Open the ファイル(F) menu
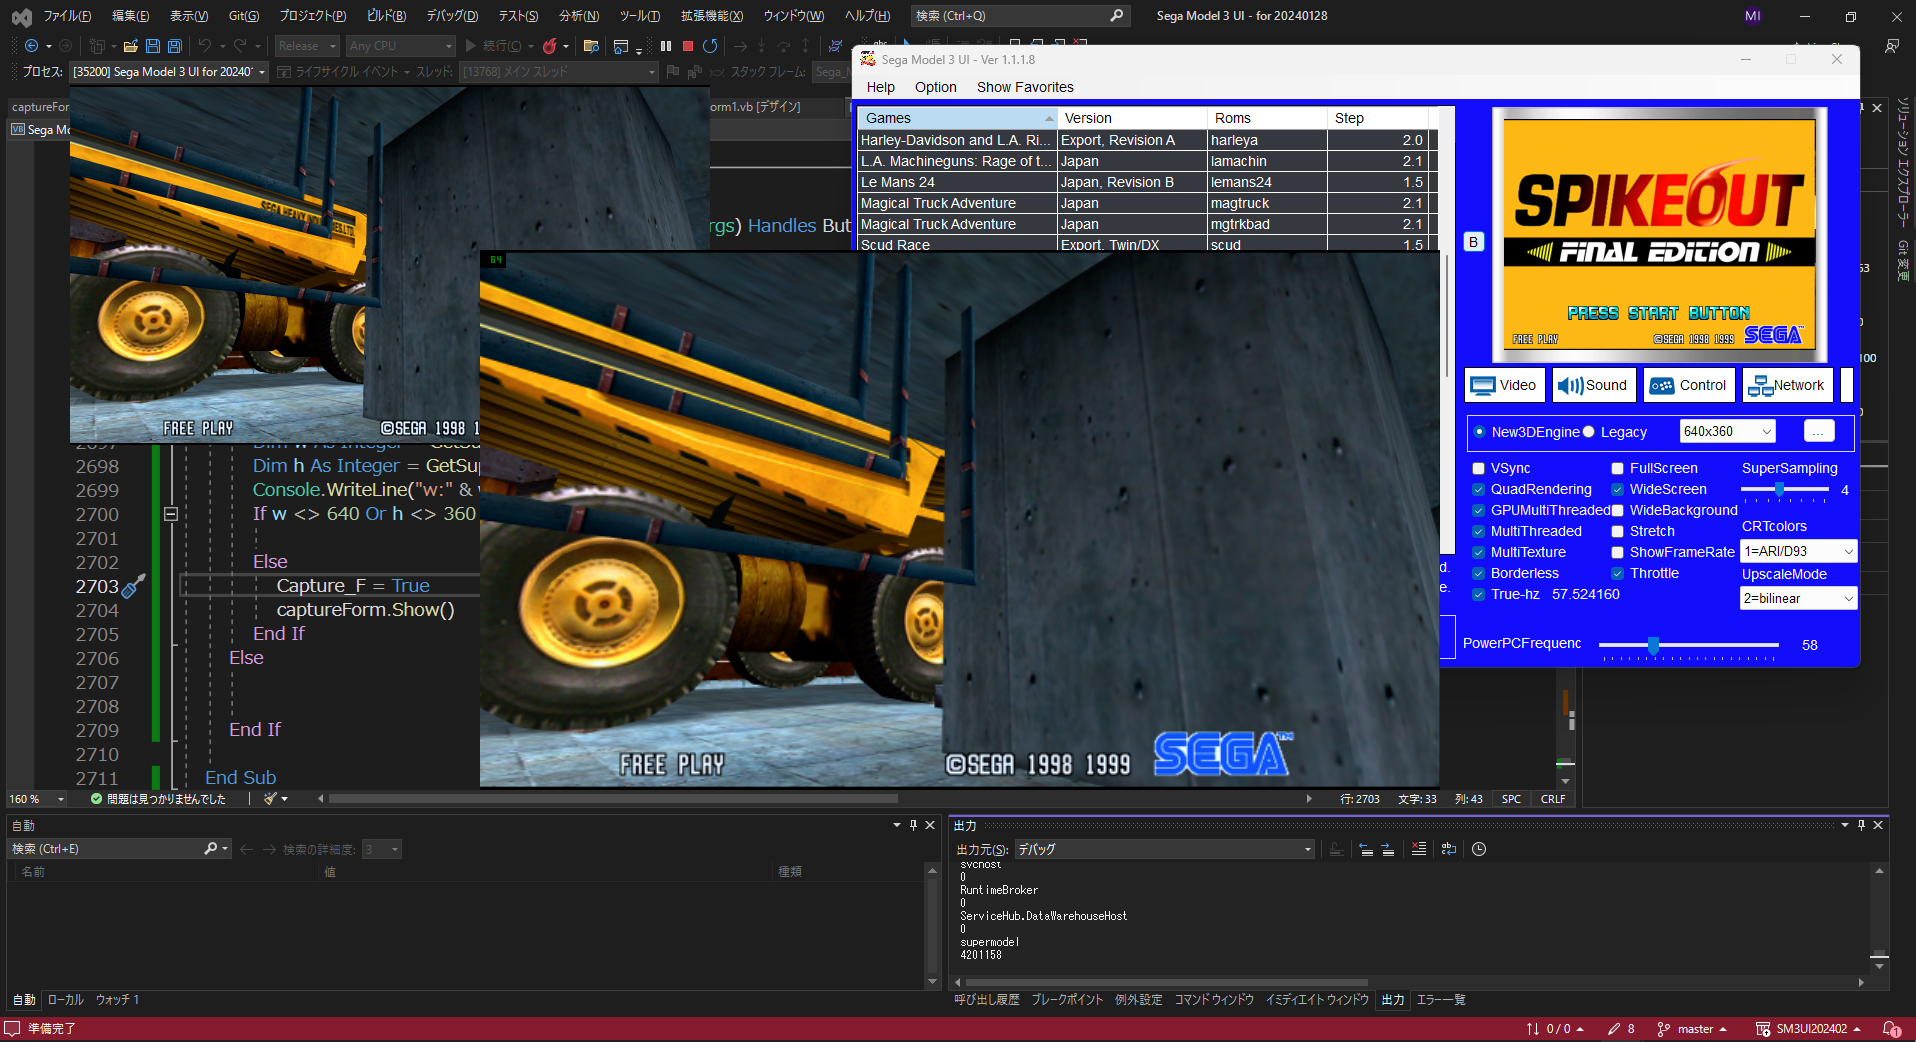 [67, 16]
